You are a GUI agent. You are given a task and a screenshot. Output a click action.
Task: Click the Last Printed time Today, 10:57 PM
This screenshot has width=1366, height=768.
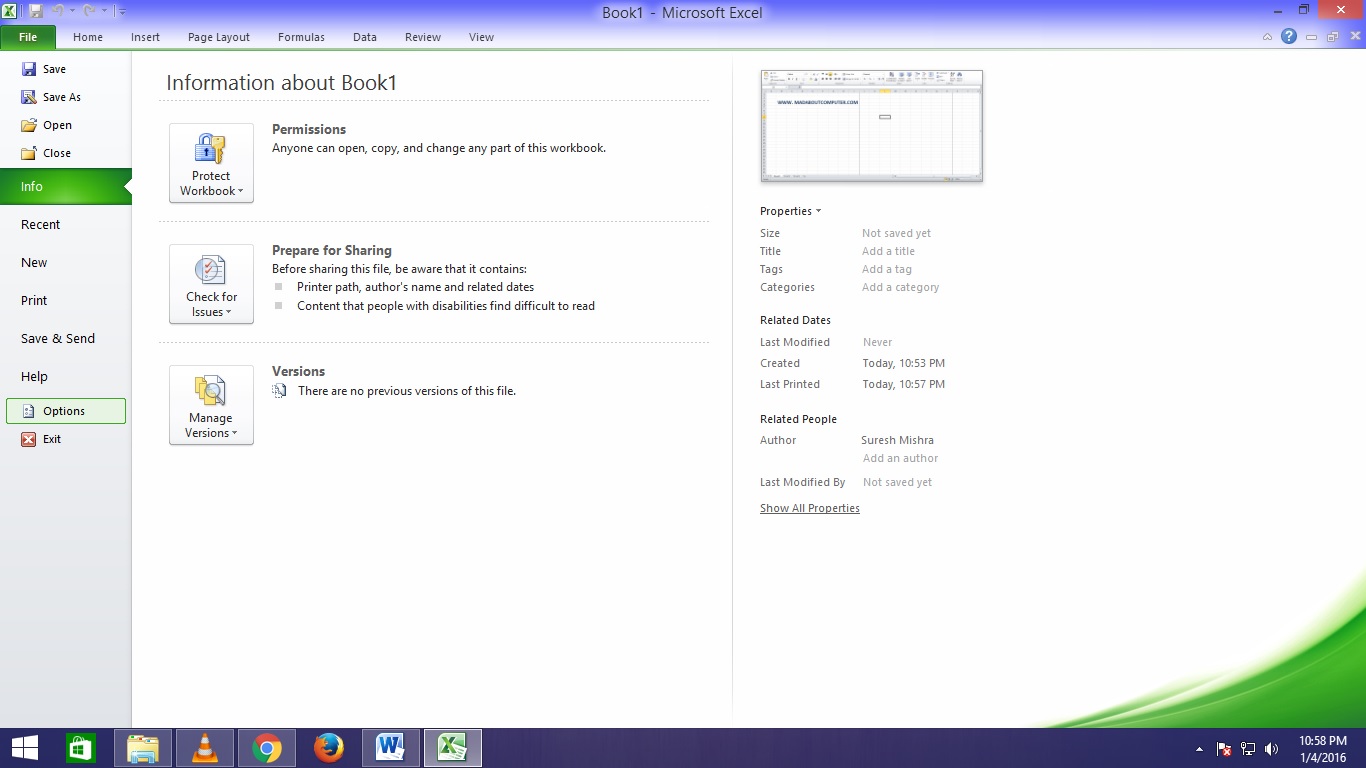click(904, 384)
